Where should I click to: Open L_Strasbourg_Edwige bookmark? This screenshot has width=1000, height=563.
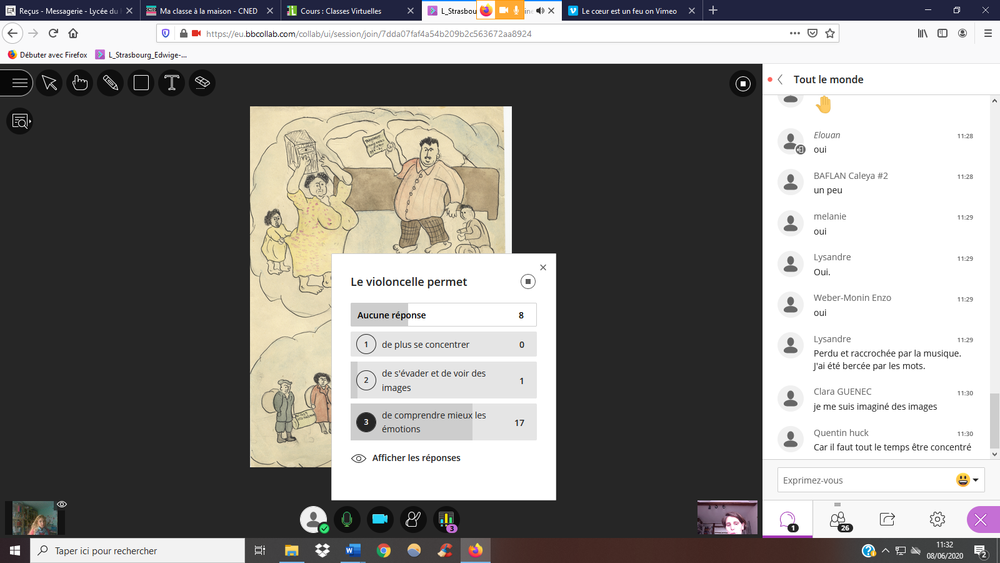[x=142, y=55]
